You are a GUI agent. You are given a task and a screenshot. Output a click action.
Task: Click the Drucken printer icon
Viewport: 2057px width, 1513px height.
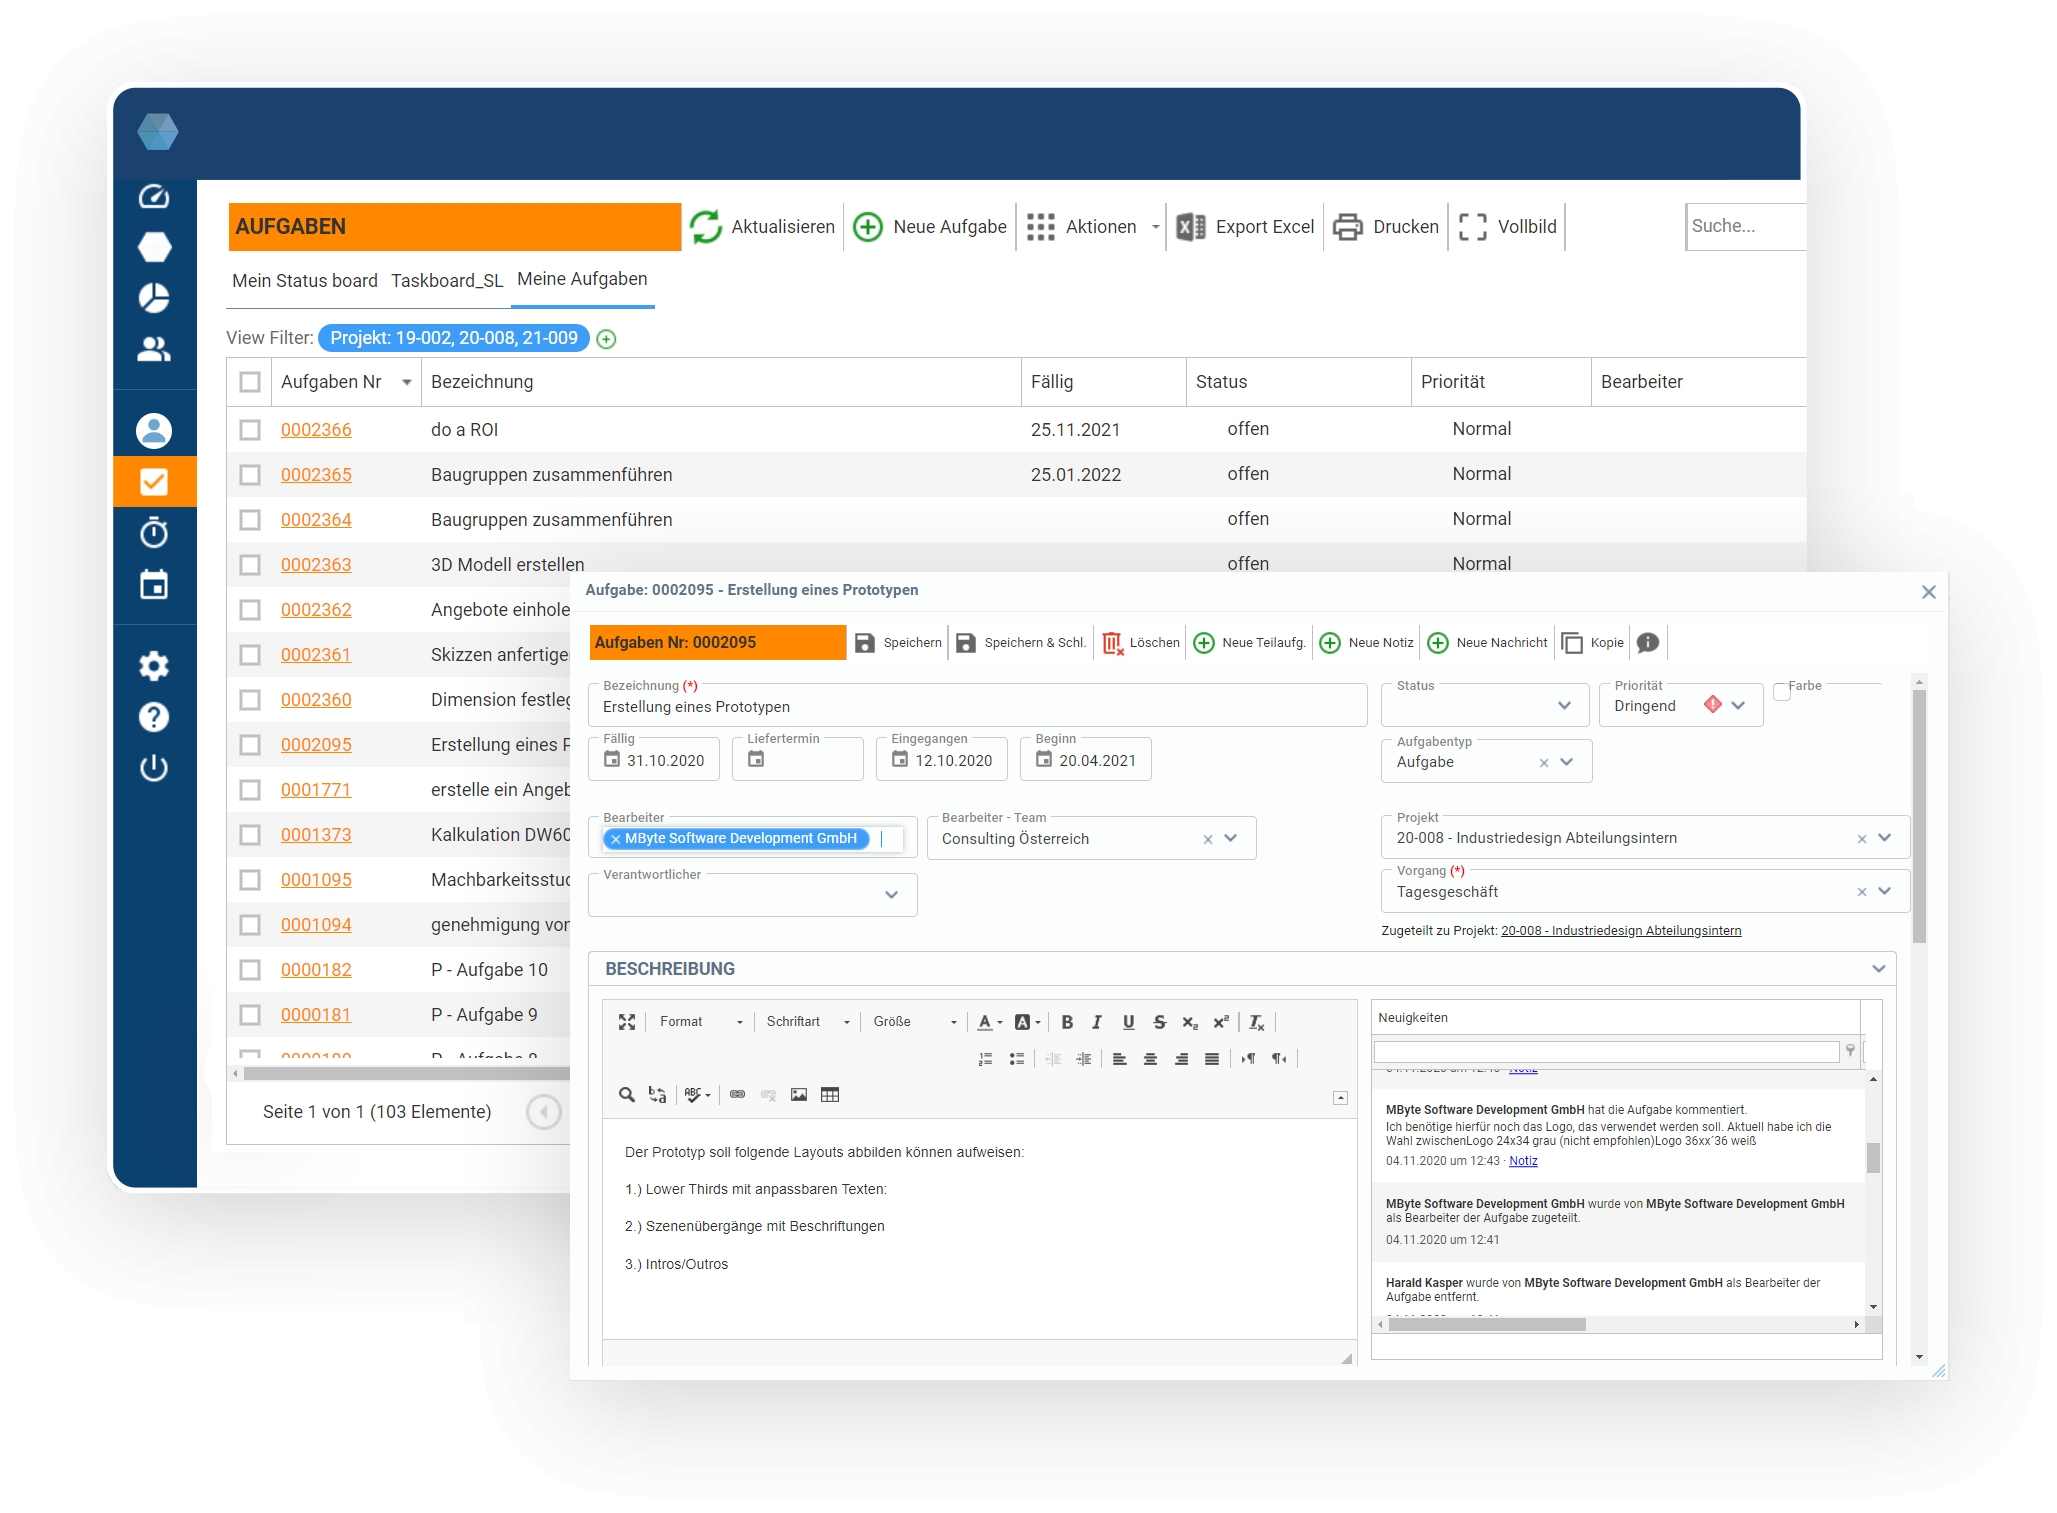[1348, 227]
